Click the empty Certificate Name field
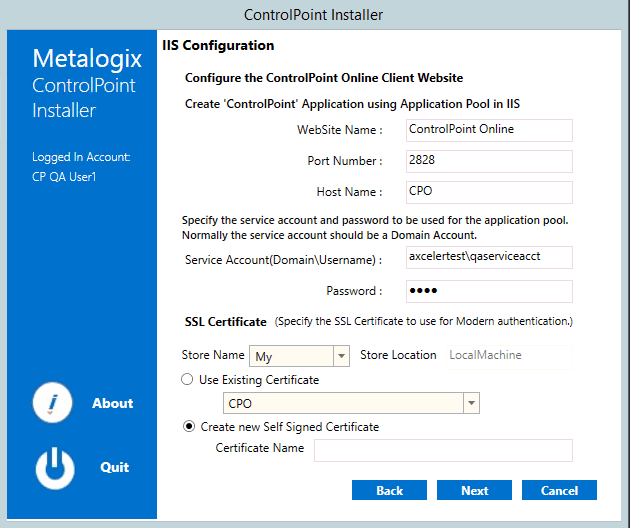 [x=443, y=450]
